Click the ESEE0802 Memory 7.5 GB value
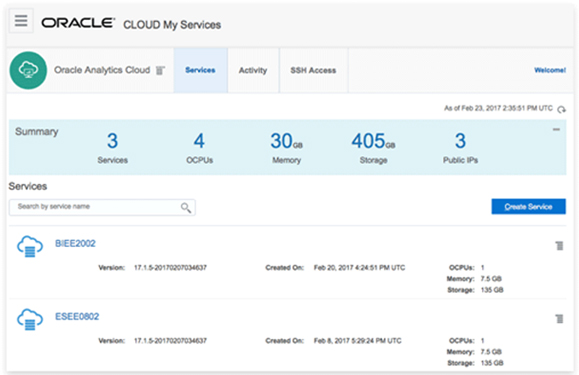The width and height of the screenshot is (579, 375). pyautogui.click(x=491, y=351)
